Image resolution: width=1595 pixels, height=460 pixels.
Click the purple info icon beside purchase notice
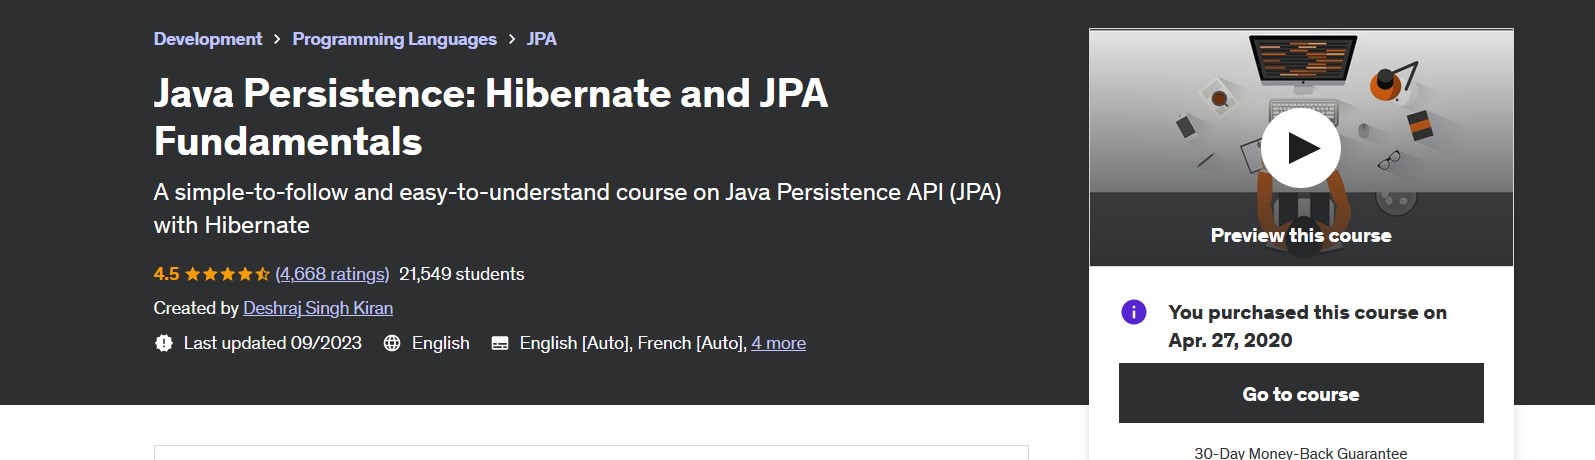tap(1134, 312)
